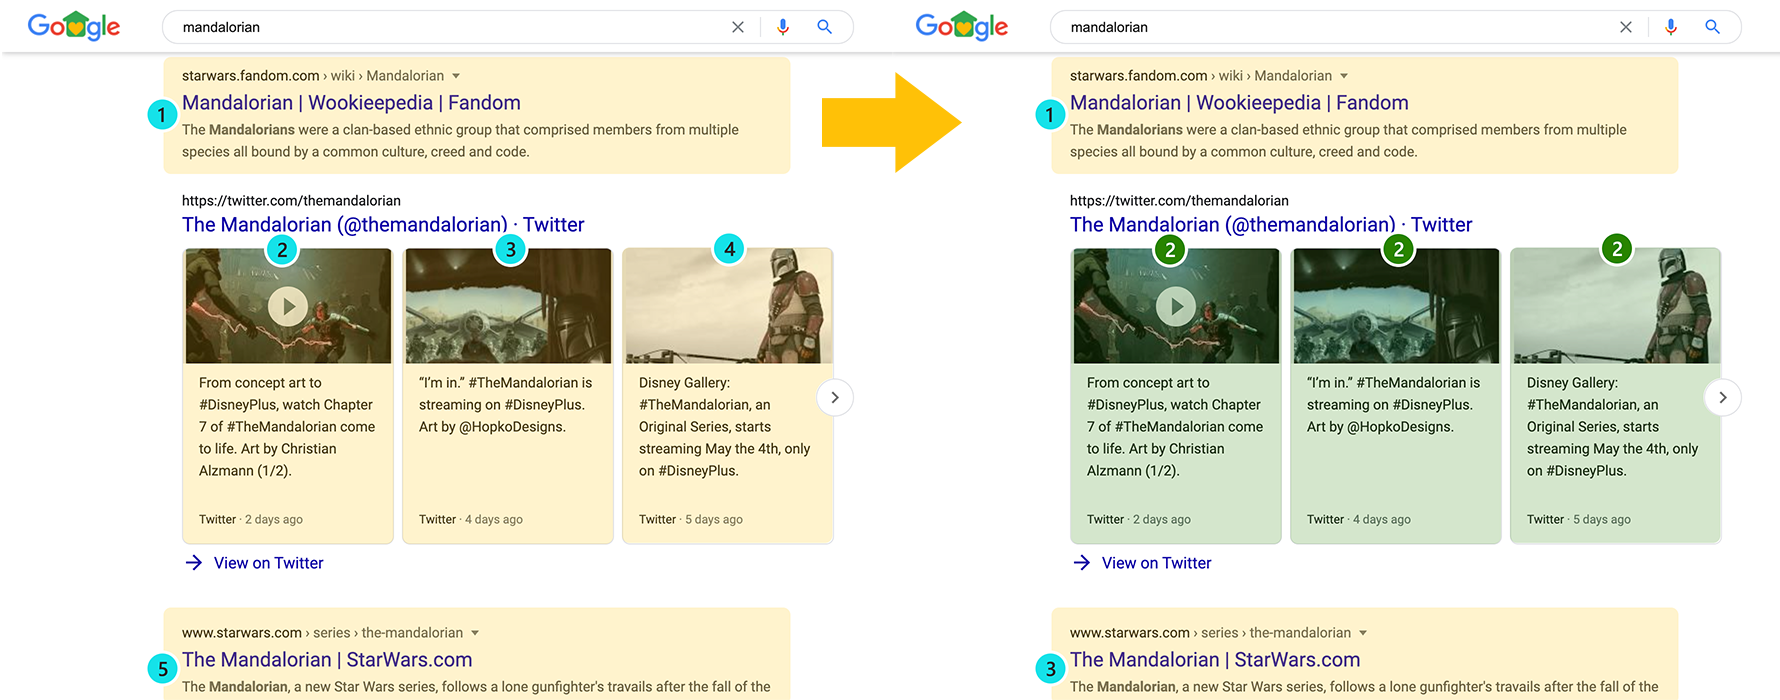Open Google logo on the left results page

[x=74, y=26]
